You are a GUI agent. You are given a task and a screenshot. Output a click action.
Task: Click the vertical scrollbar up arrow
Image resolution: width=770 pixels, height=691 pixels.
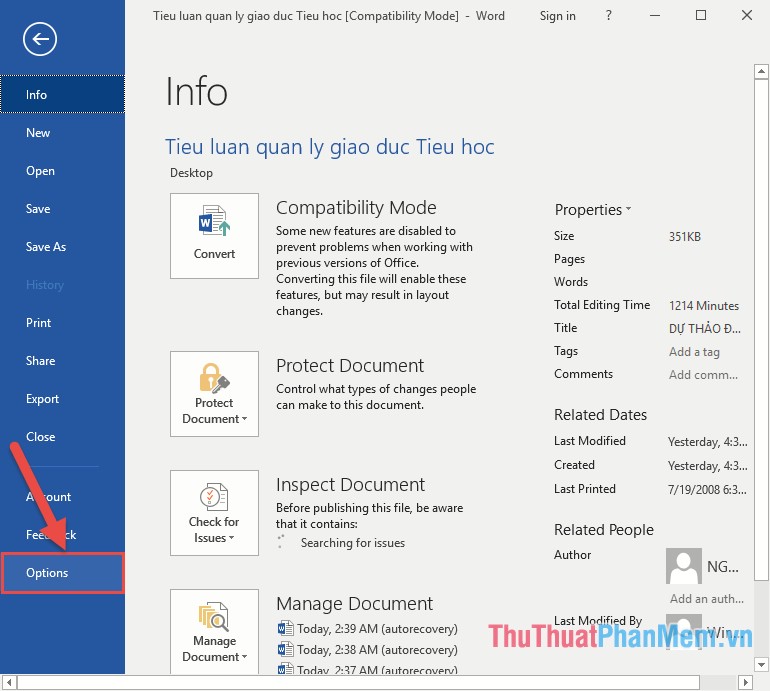point(761,72)
